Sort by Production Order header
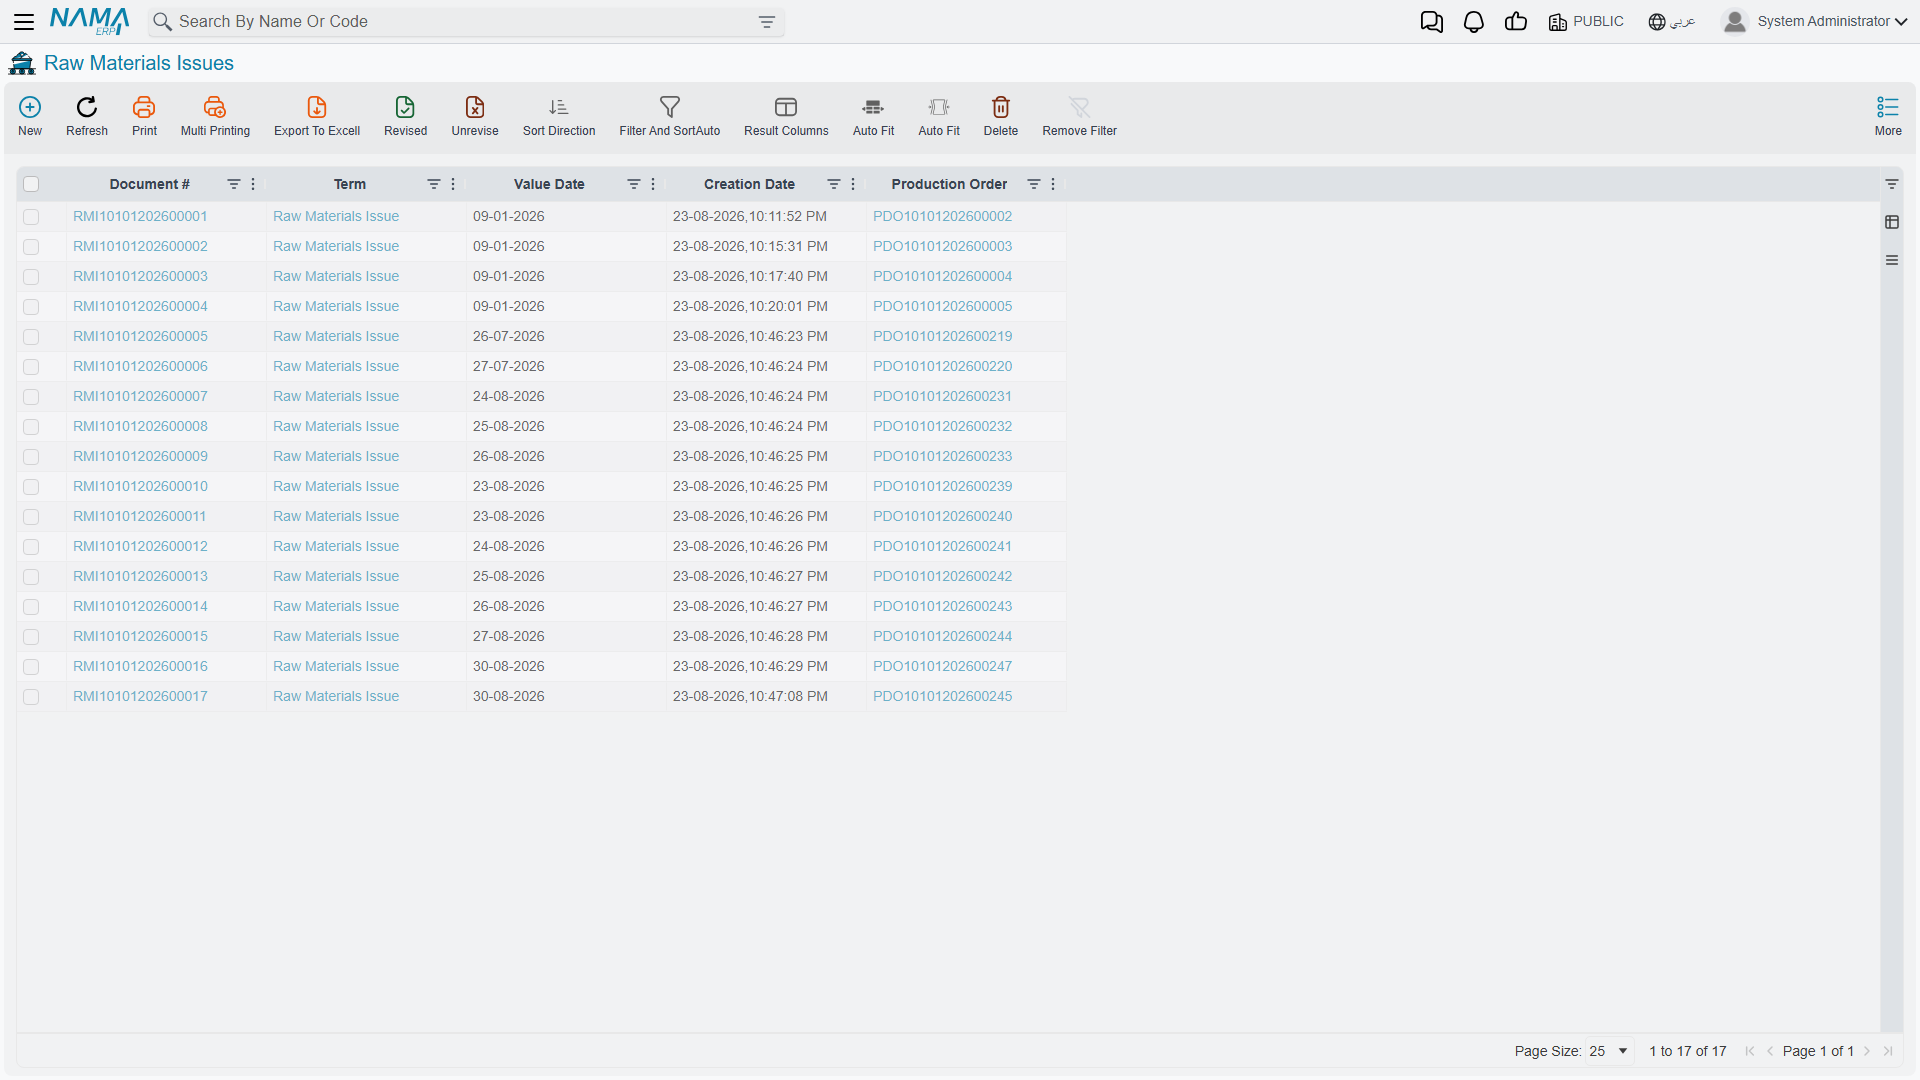This screenshot has height=1080, width=1920. click(x=949, y=184)
